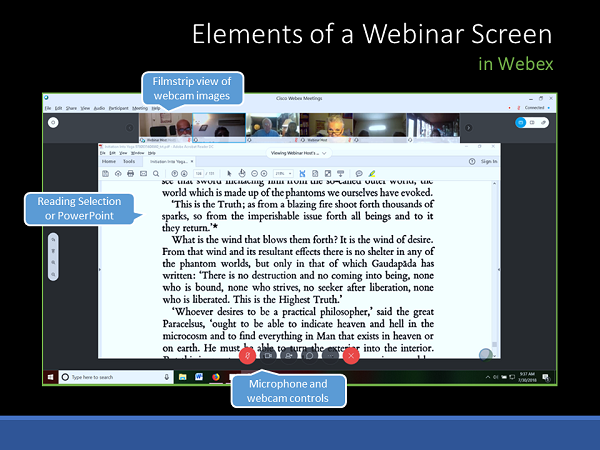Select the webcam thumbnail of woman with glasses
This screenshot has width=600, height=450.
[x=326, y=128]
